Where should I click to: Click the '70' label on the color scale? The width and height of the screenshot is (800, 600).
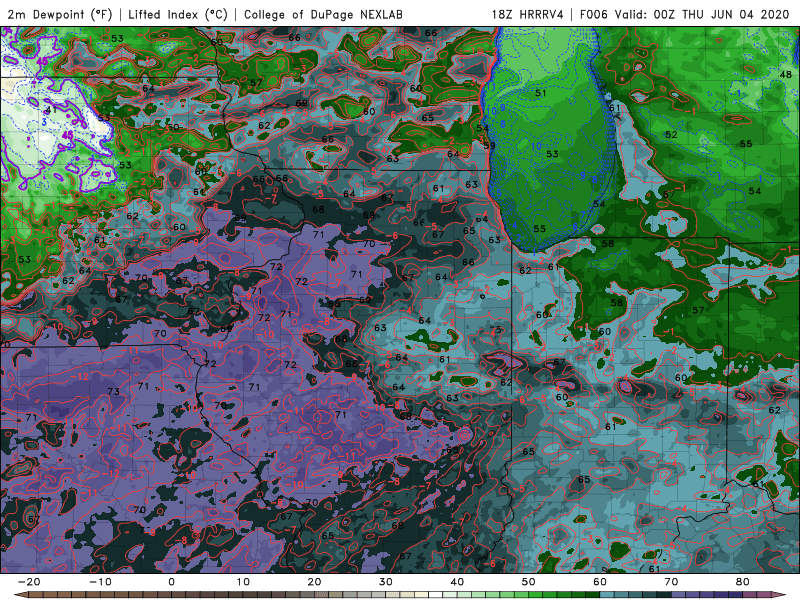671,582
